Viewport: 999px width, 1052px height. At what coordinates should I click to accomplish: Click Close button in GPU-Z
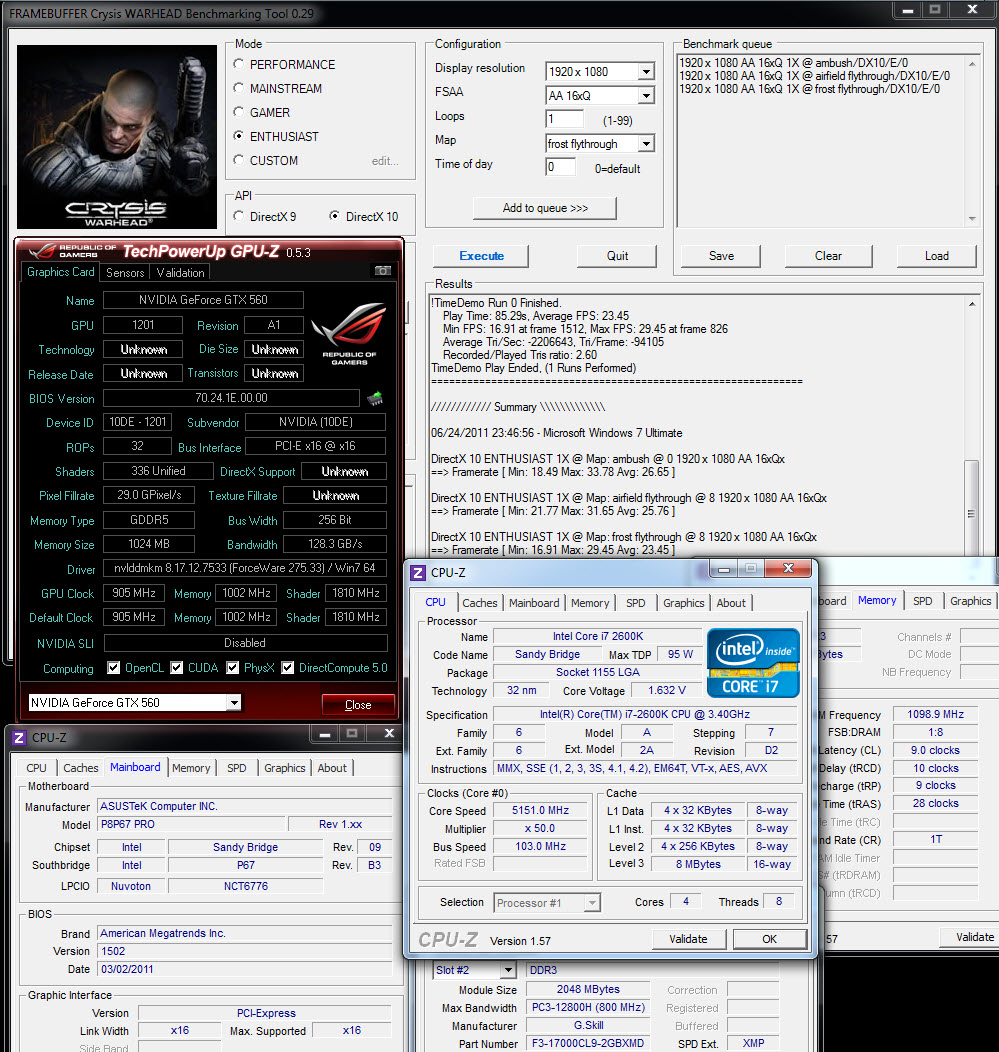click(358, 704)
